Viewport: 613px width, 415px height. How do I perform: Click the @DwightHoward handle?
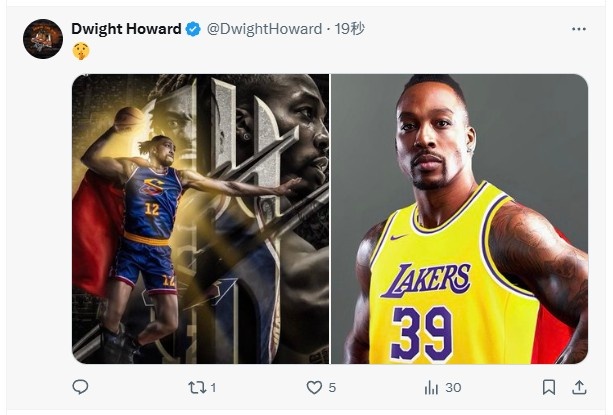tap(264, 29)
